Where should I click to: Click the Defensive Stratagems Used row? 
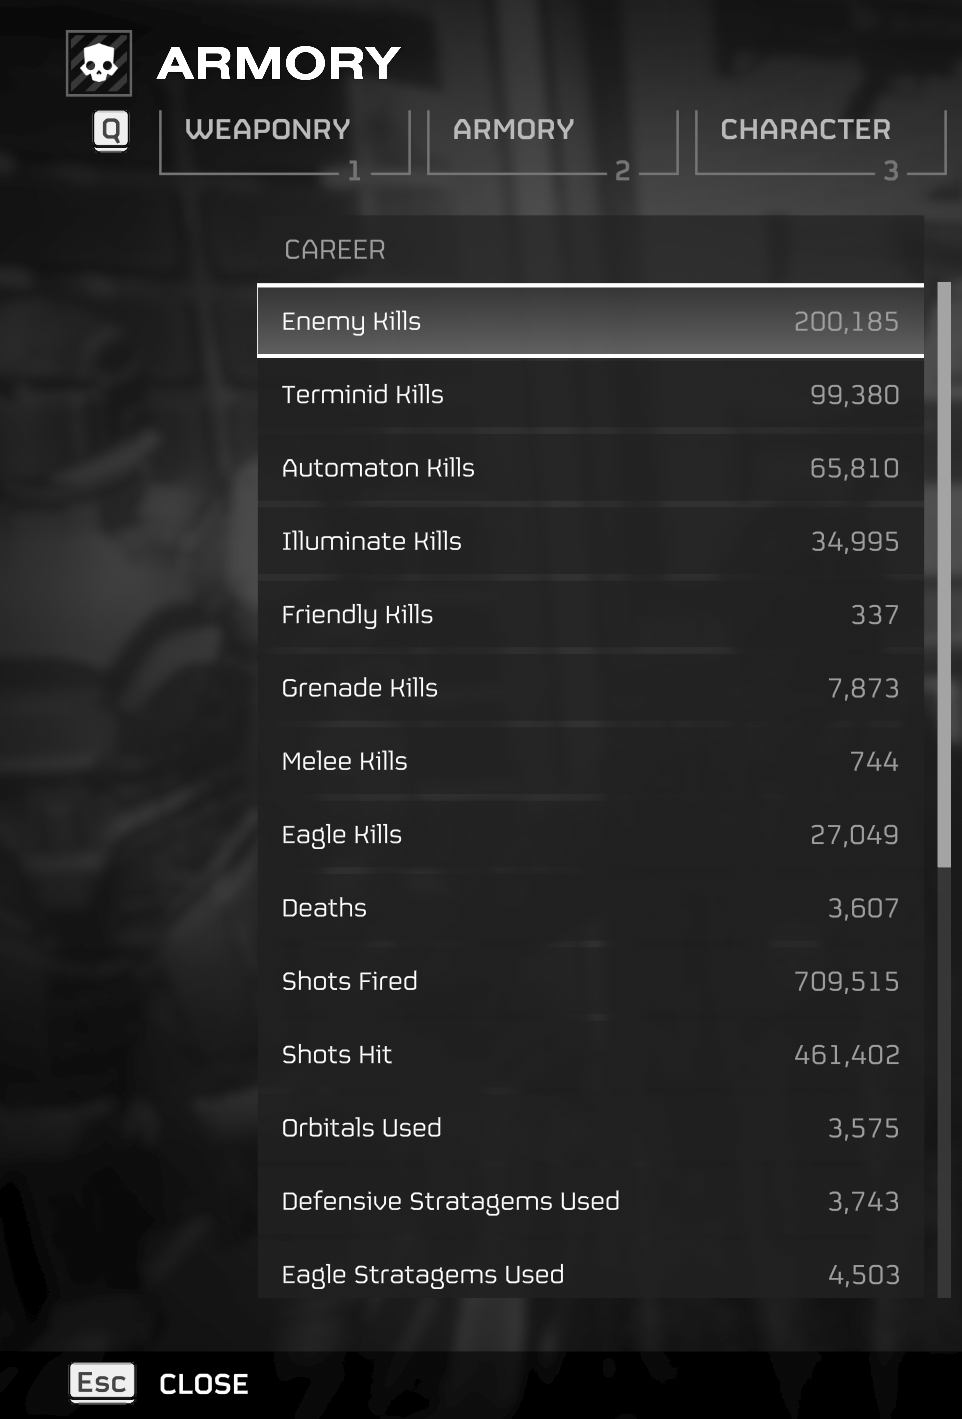click(590, 1201)
